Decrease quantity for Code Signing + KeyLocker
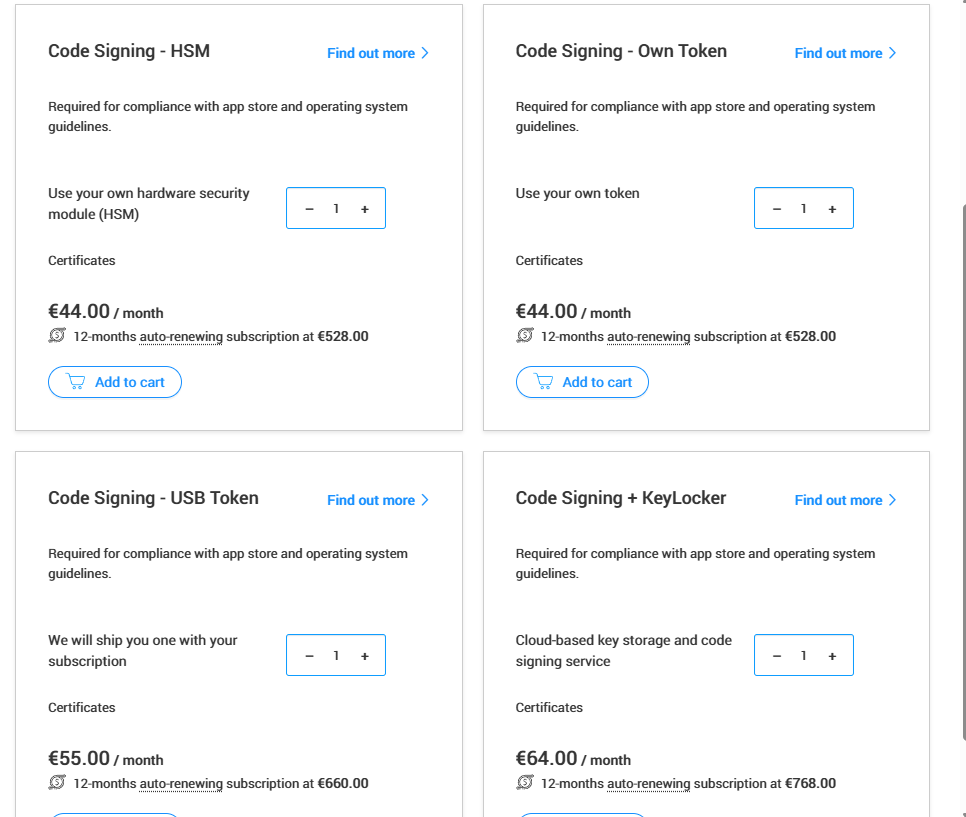Screen dimensions: 966x817 pos(777,656)
